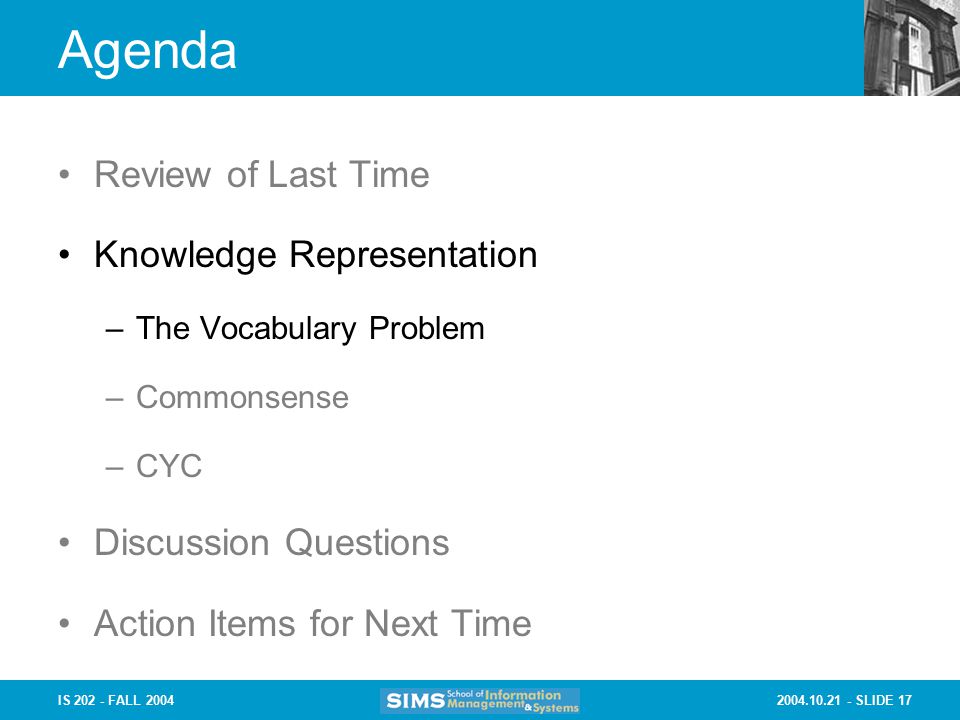Click The Vocabulary Problem sub-item
Image resolution: width=960 pixels, height=720 pixels.
[310, 328]
